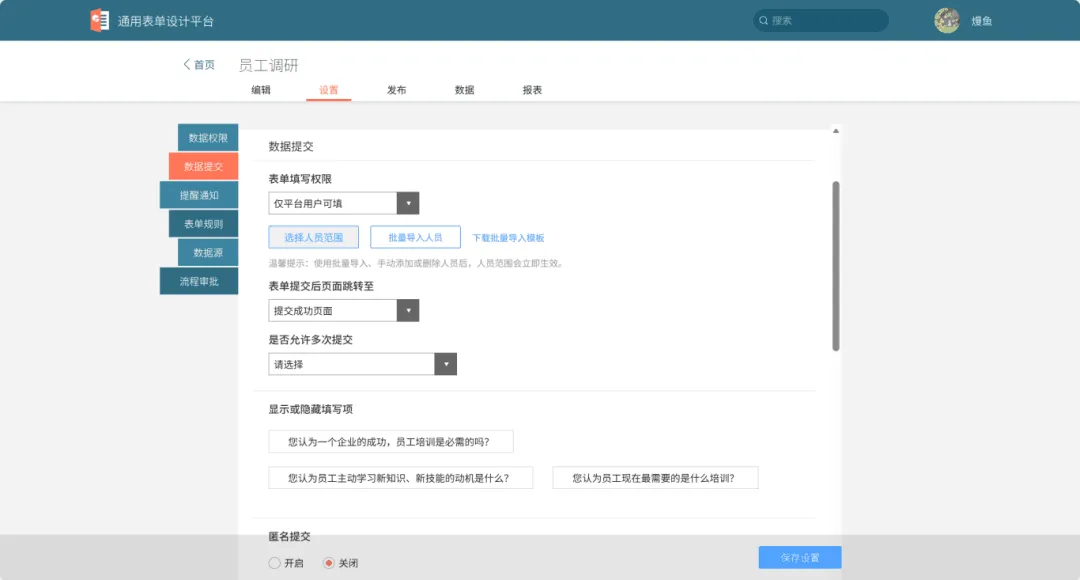Image resolution: width=1080 pixels, height=580 pixels.
Task: Toggle item 您认为一个企业的成功，员工培训是必需的吗？
Action: click(391, 442)
